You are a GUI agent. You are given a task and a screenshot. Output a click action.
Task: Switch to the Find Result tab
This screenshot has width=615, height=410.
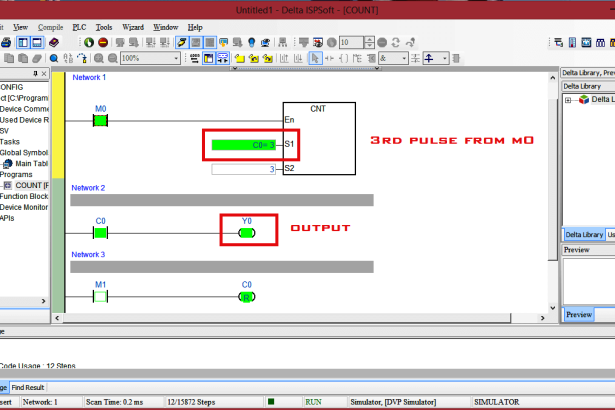pos(28,388)
